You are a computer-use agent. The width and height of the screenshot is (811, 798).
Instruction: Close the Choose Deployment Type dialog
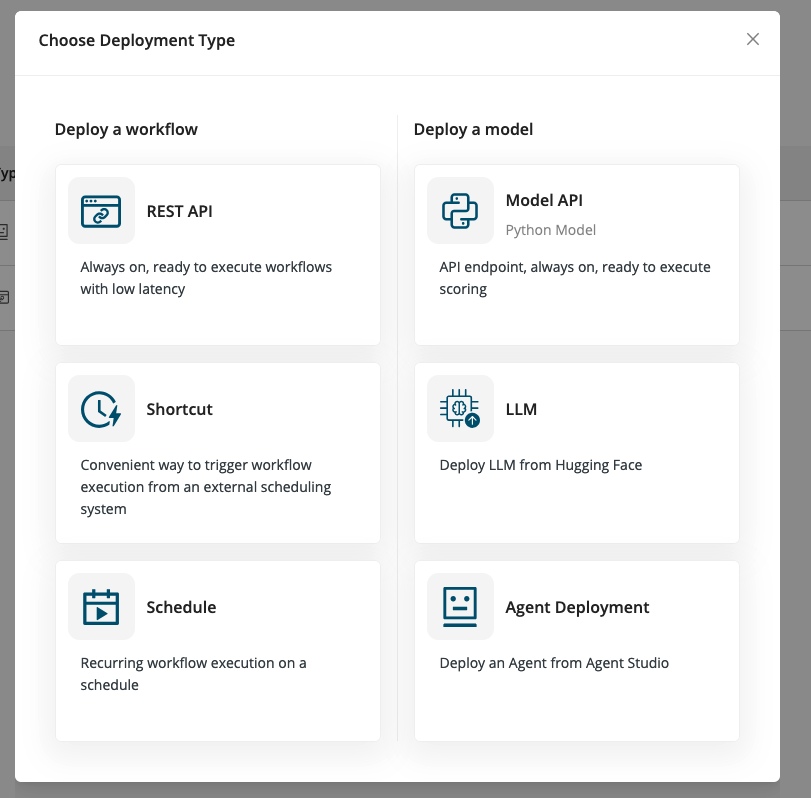[x=753, y=39]
